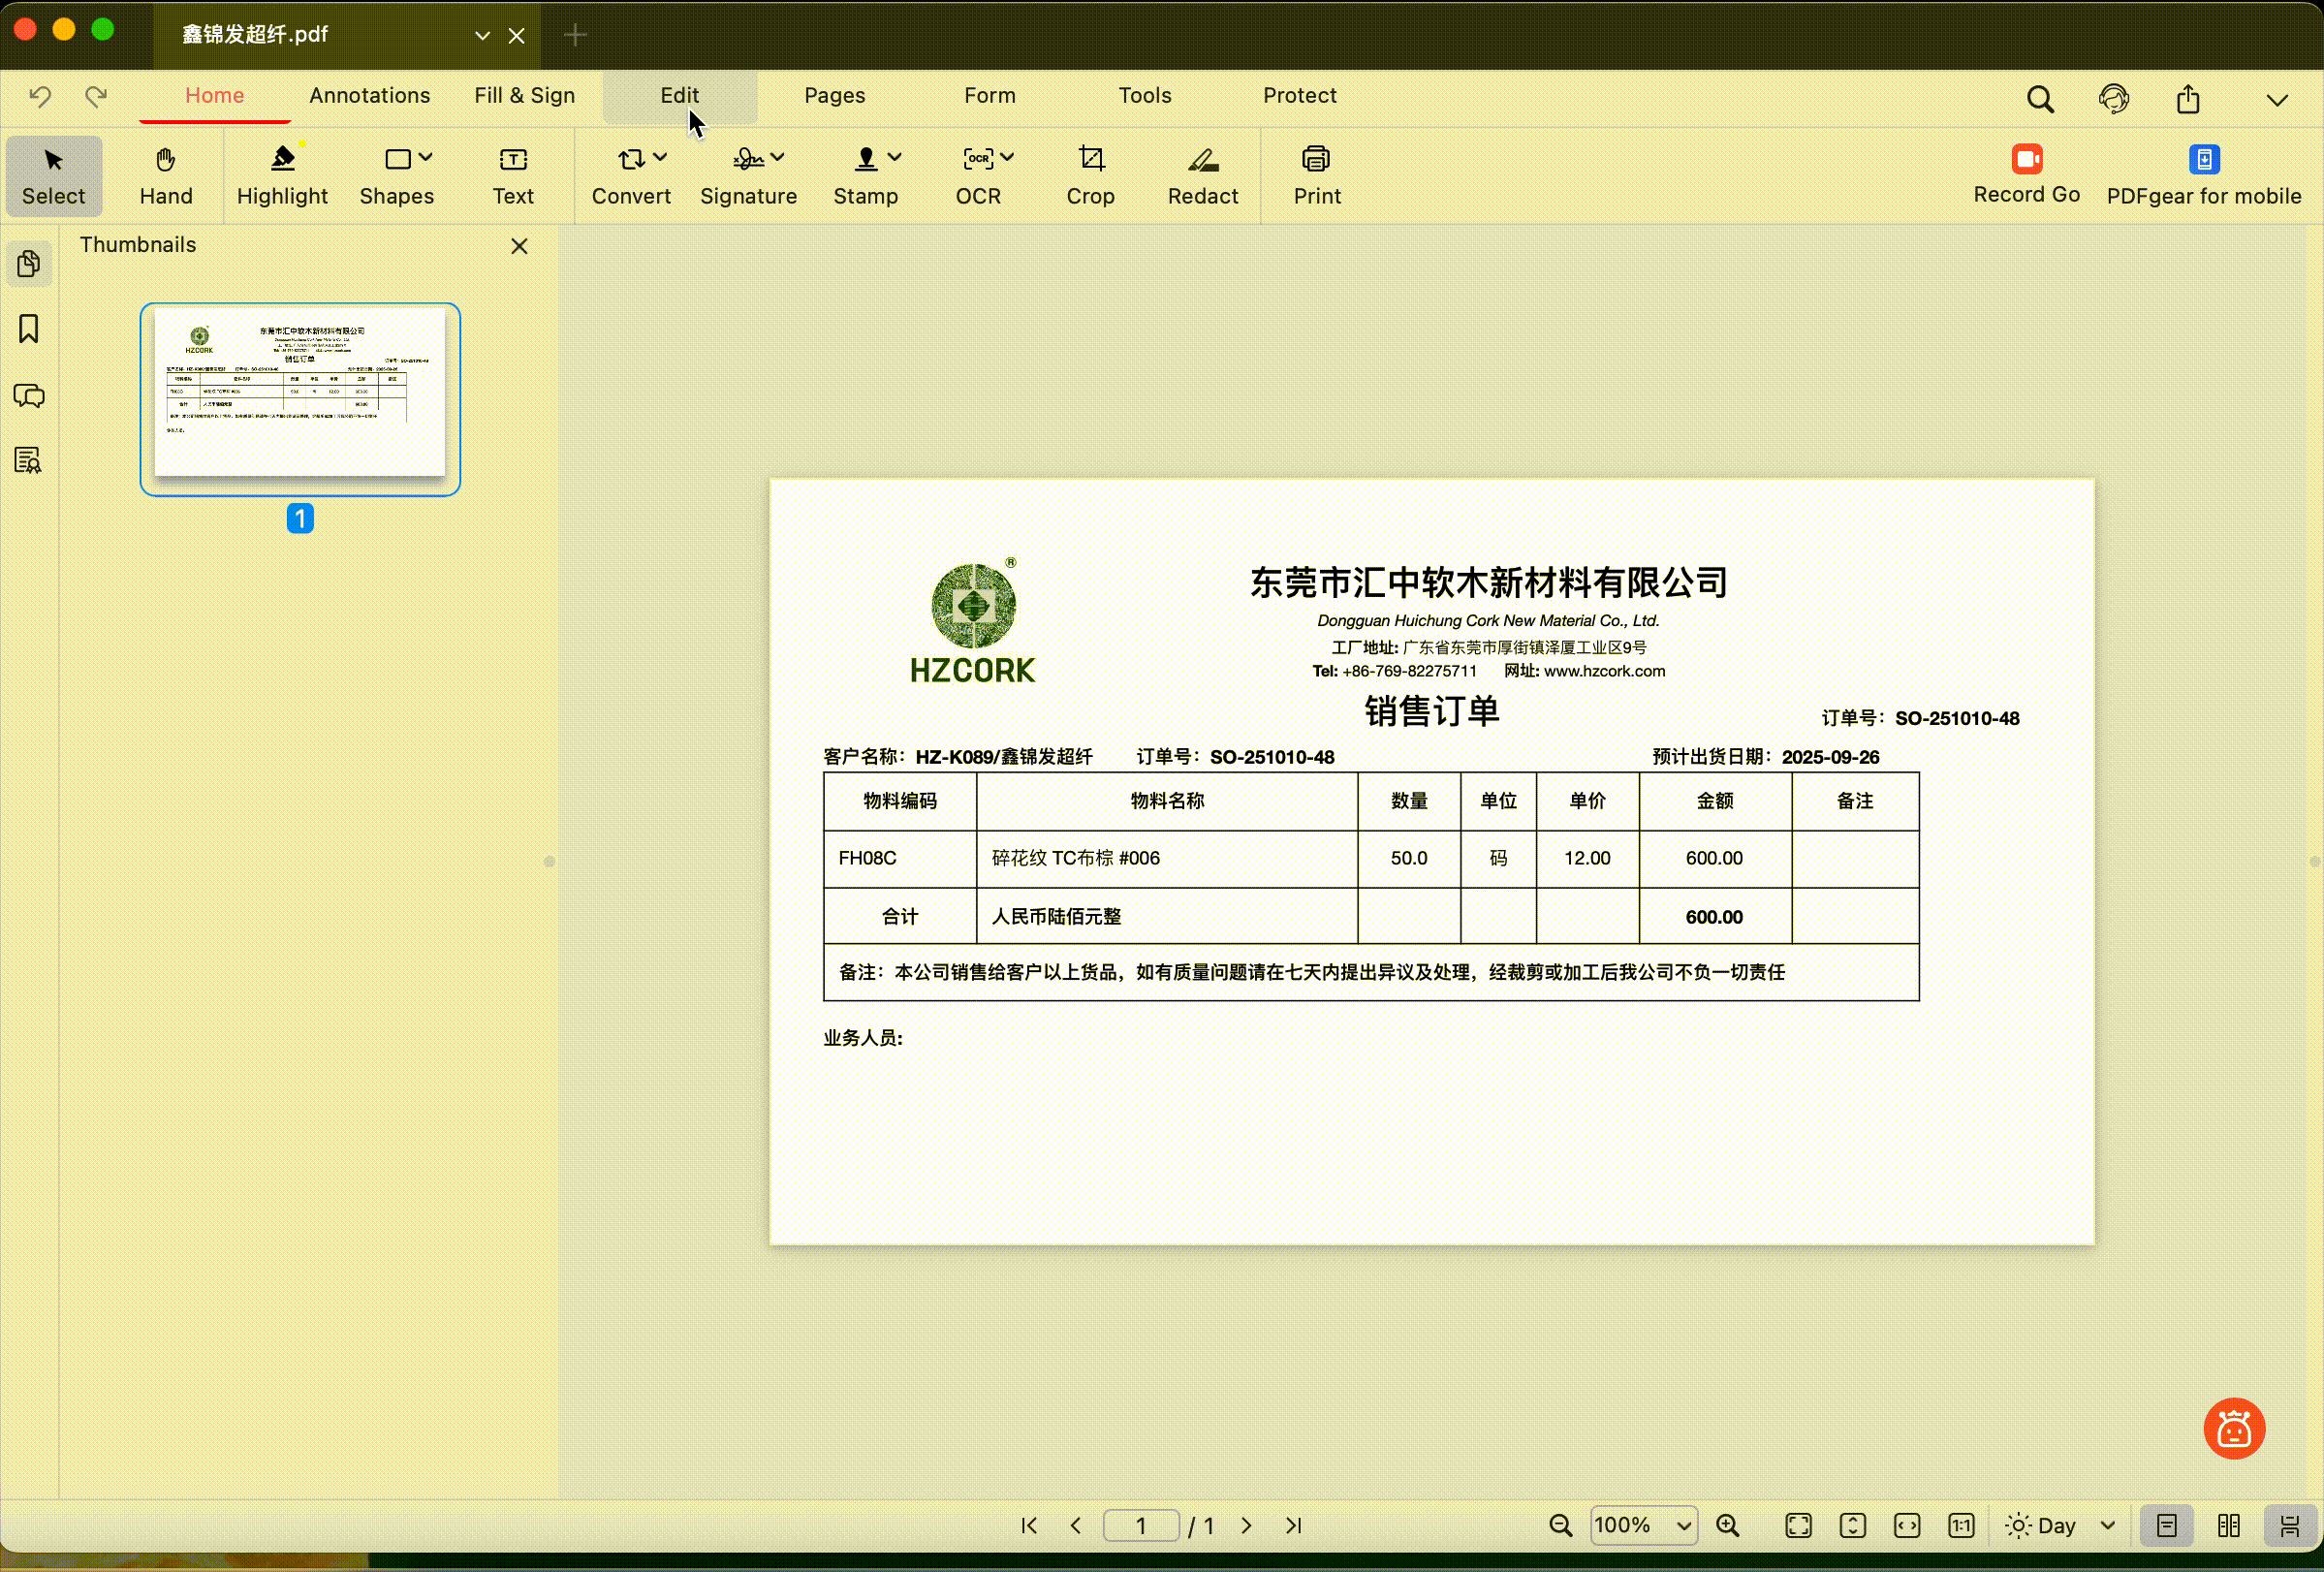
Task: Open the Day theme dropdown
Action: click(2060, 1525)
